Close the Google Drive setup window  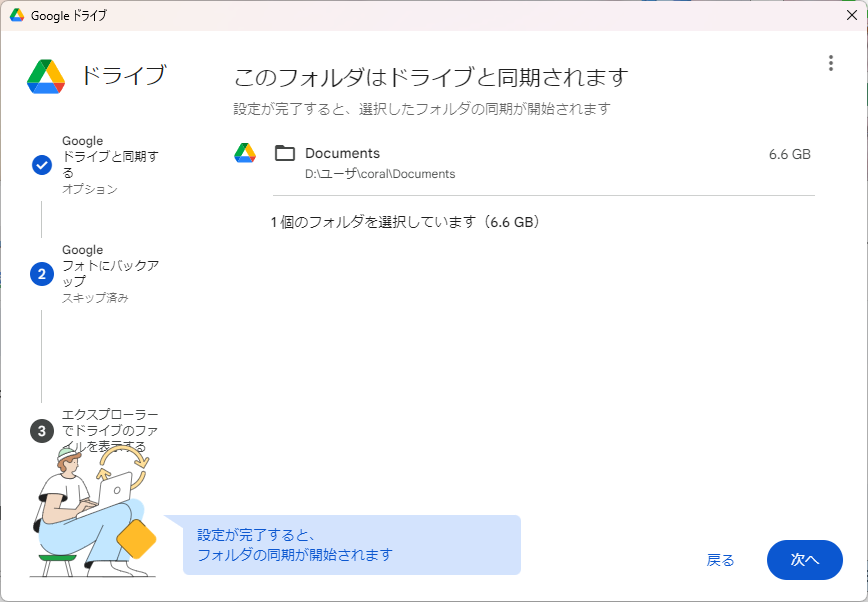point(852,16)
